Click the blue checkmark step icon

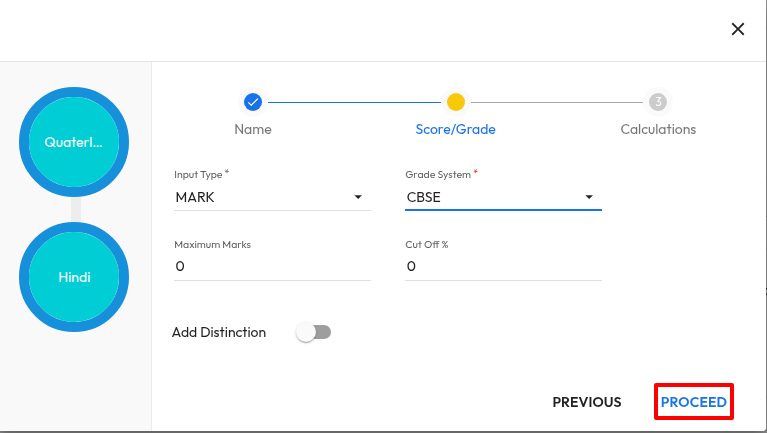click(x=253, y=101)
